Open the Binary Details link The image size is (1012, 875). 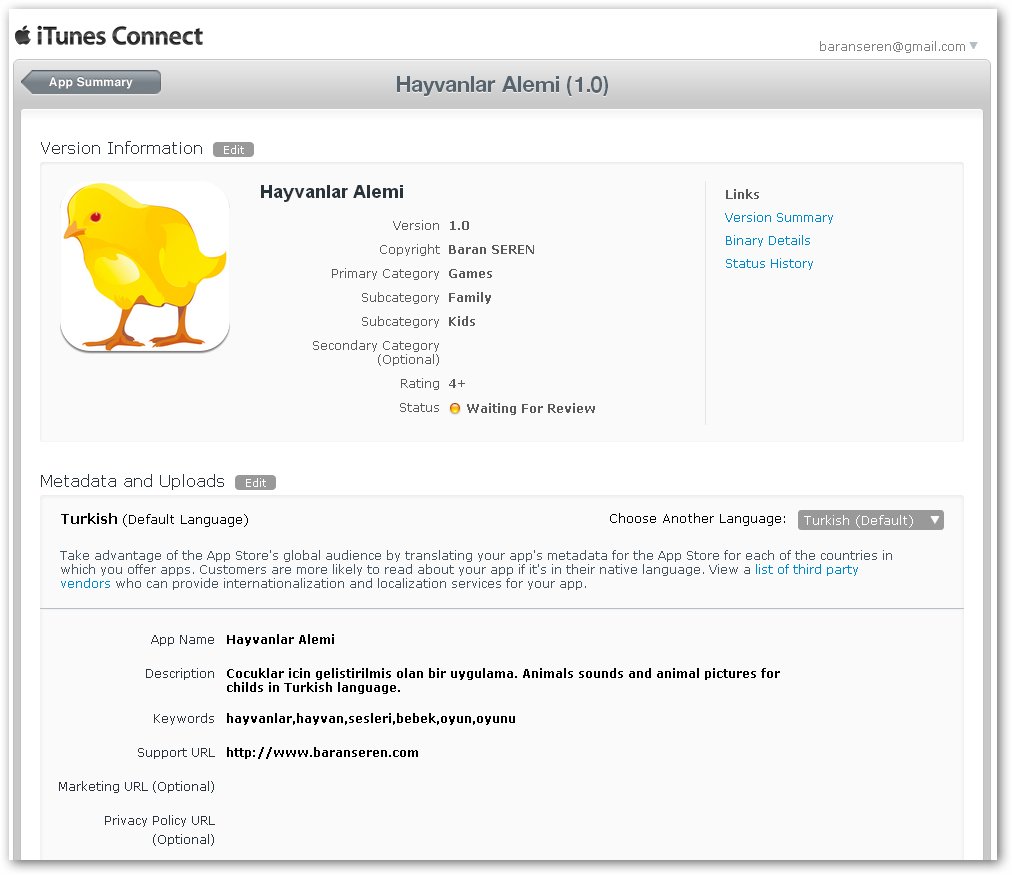[767, 241]
